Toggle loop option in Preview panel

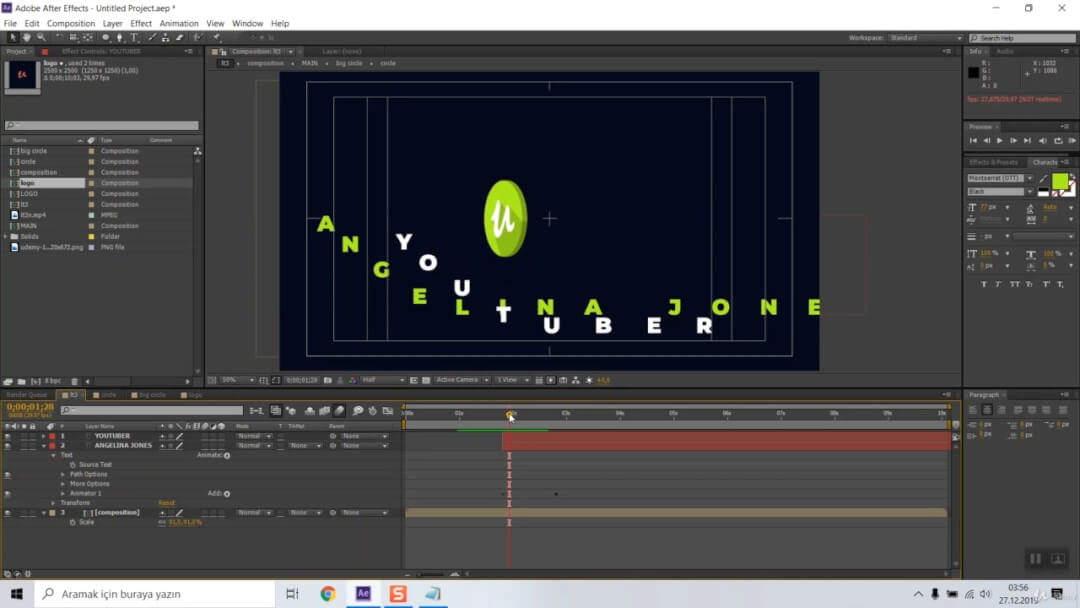pos(1058,140)
